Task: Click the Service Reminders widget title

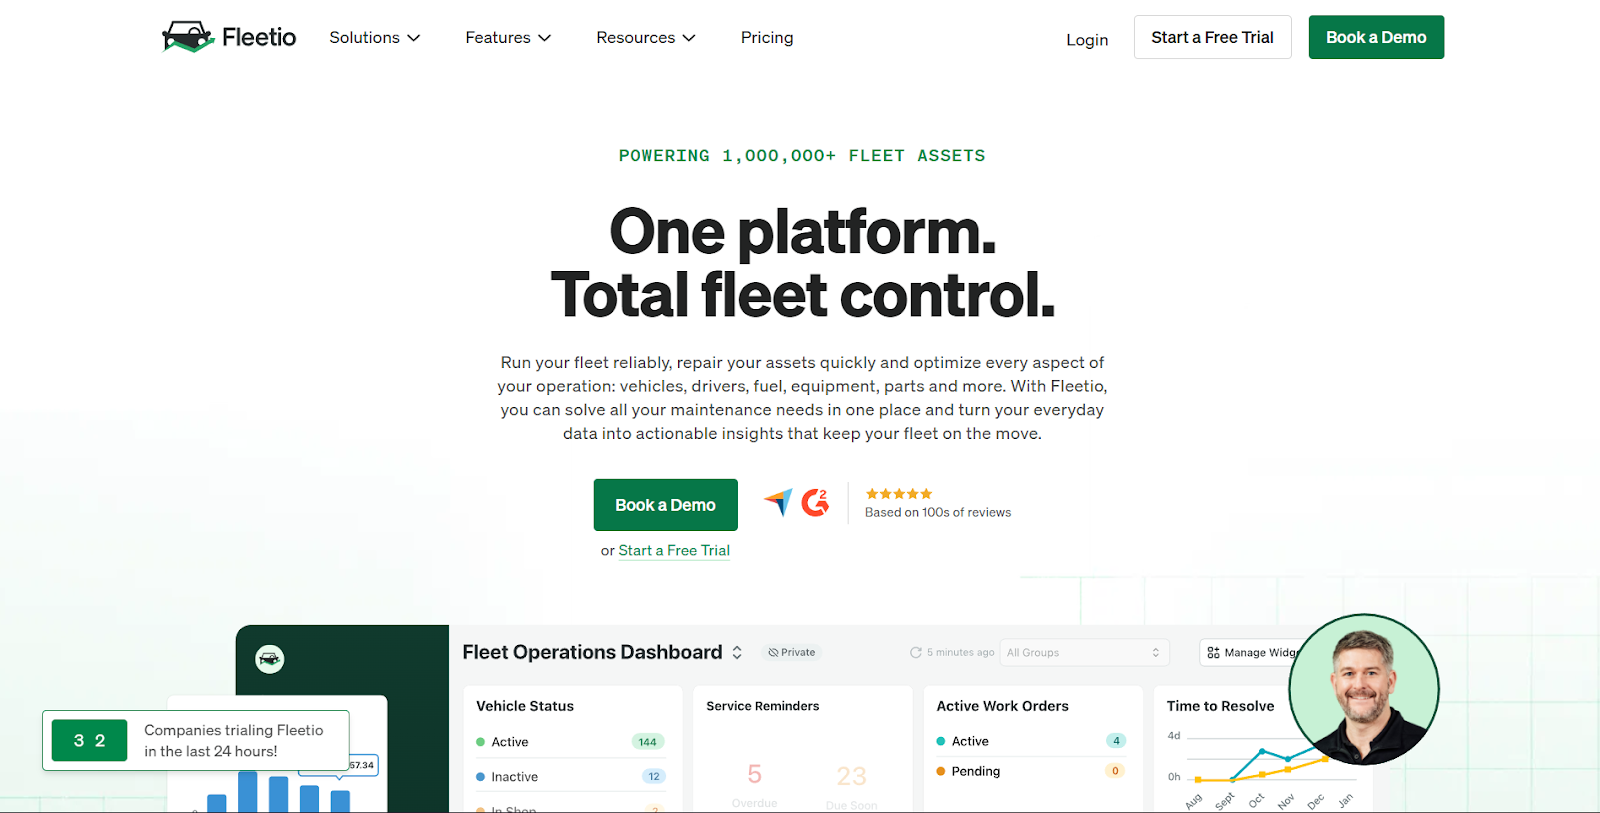Action: [763, 706]
